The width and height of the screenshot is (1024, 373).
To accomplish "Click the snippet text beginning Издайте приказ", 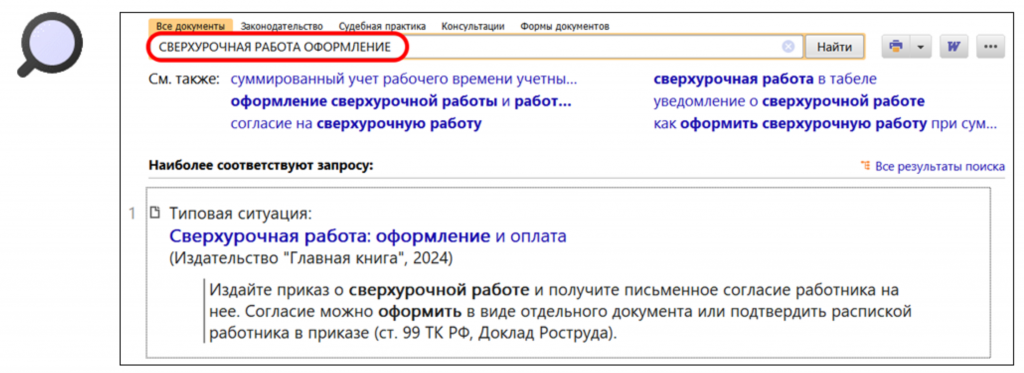I will (560, 311).
